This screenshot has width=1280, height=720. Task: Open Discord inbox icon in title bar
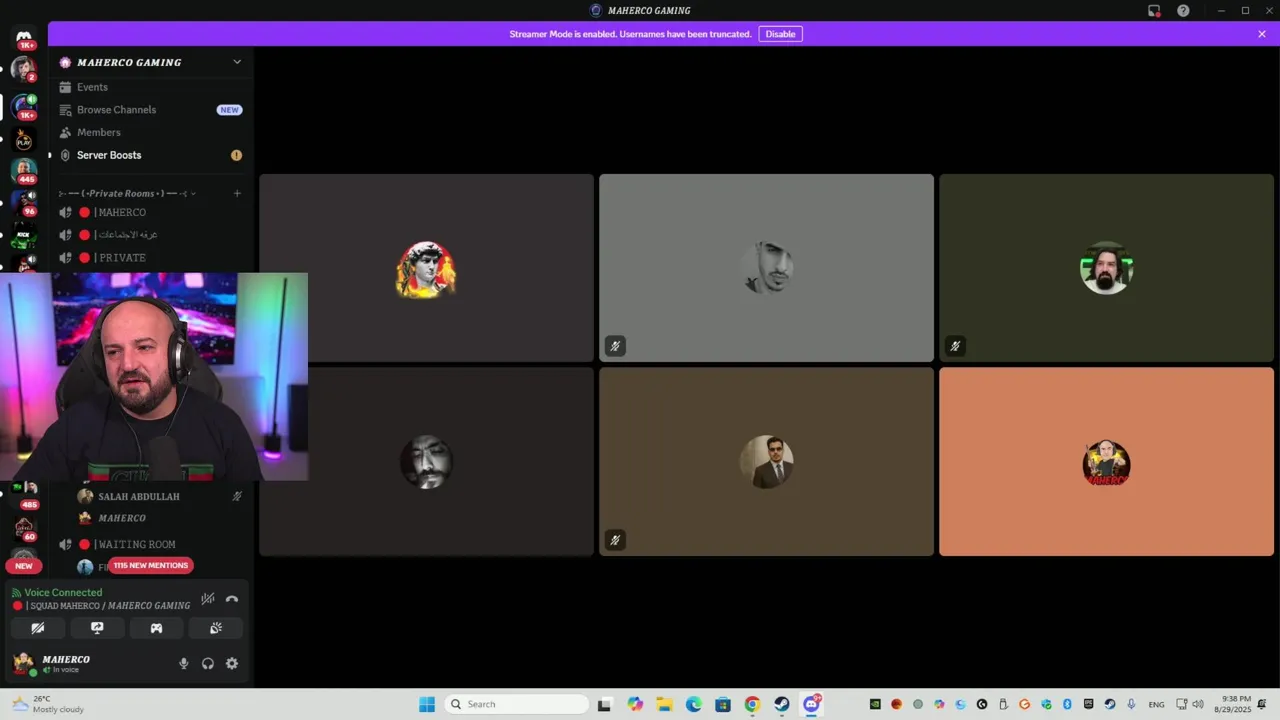(1154, 11)
